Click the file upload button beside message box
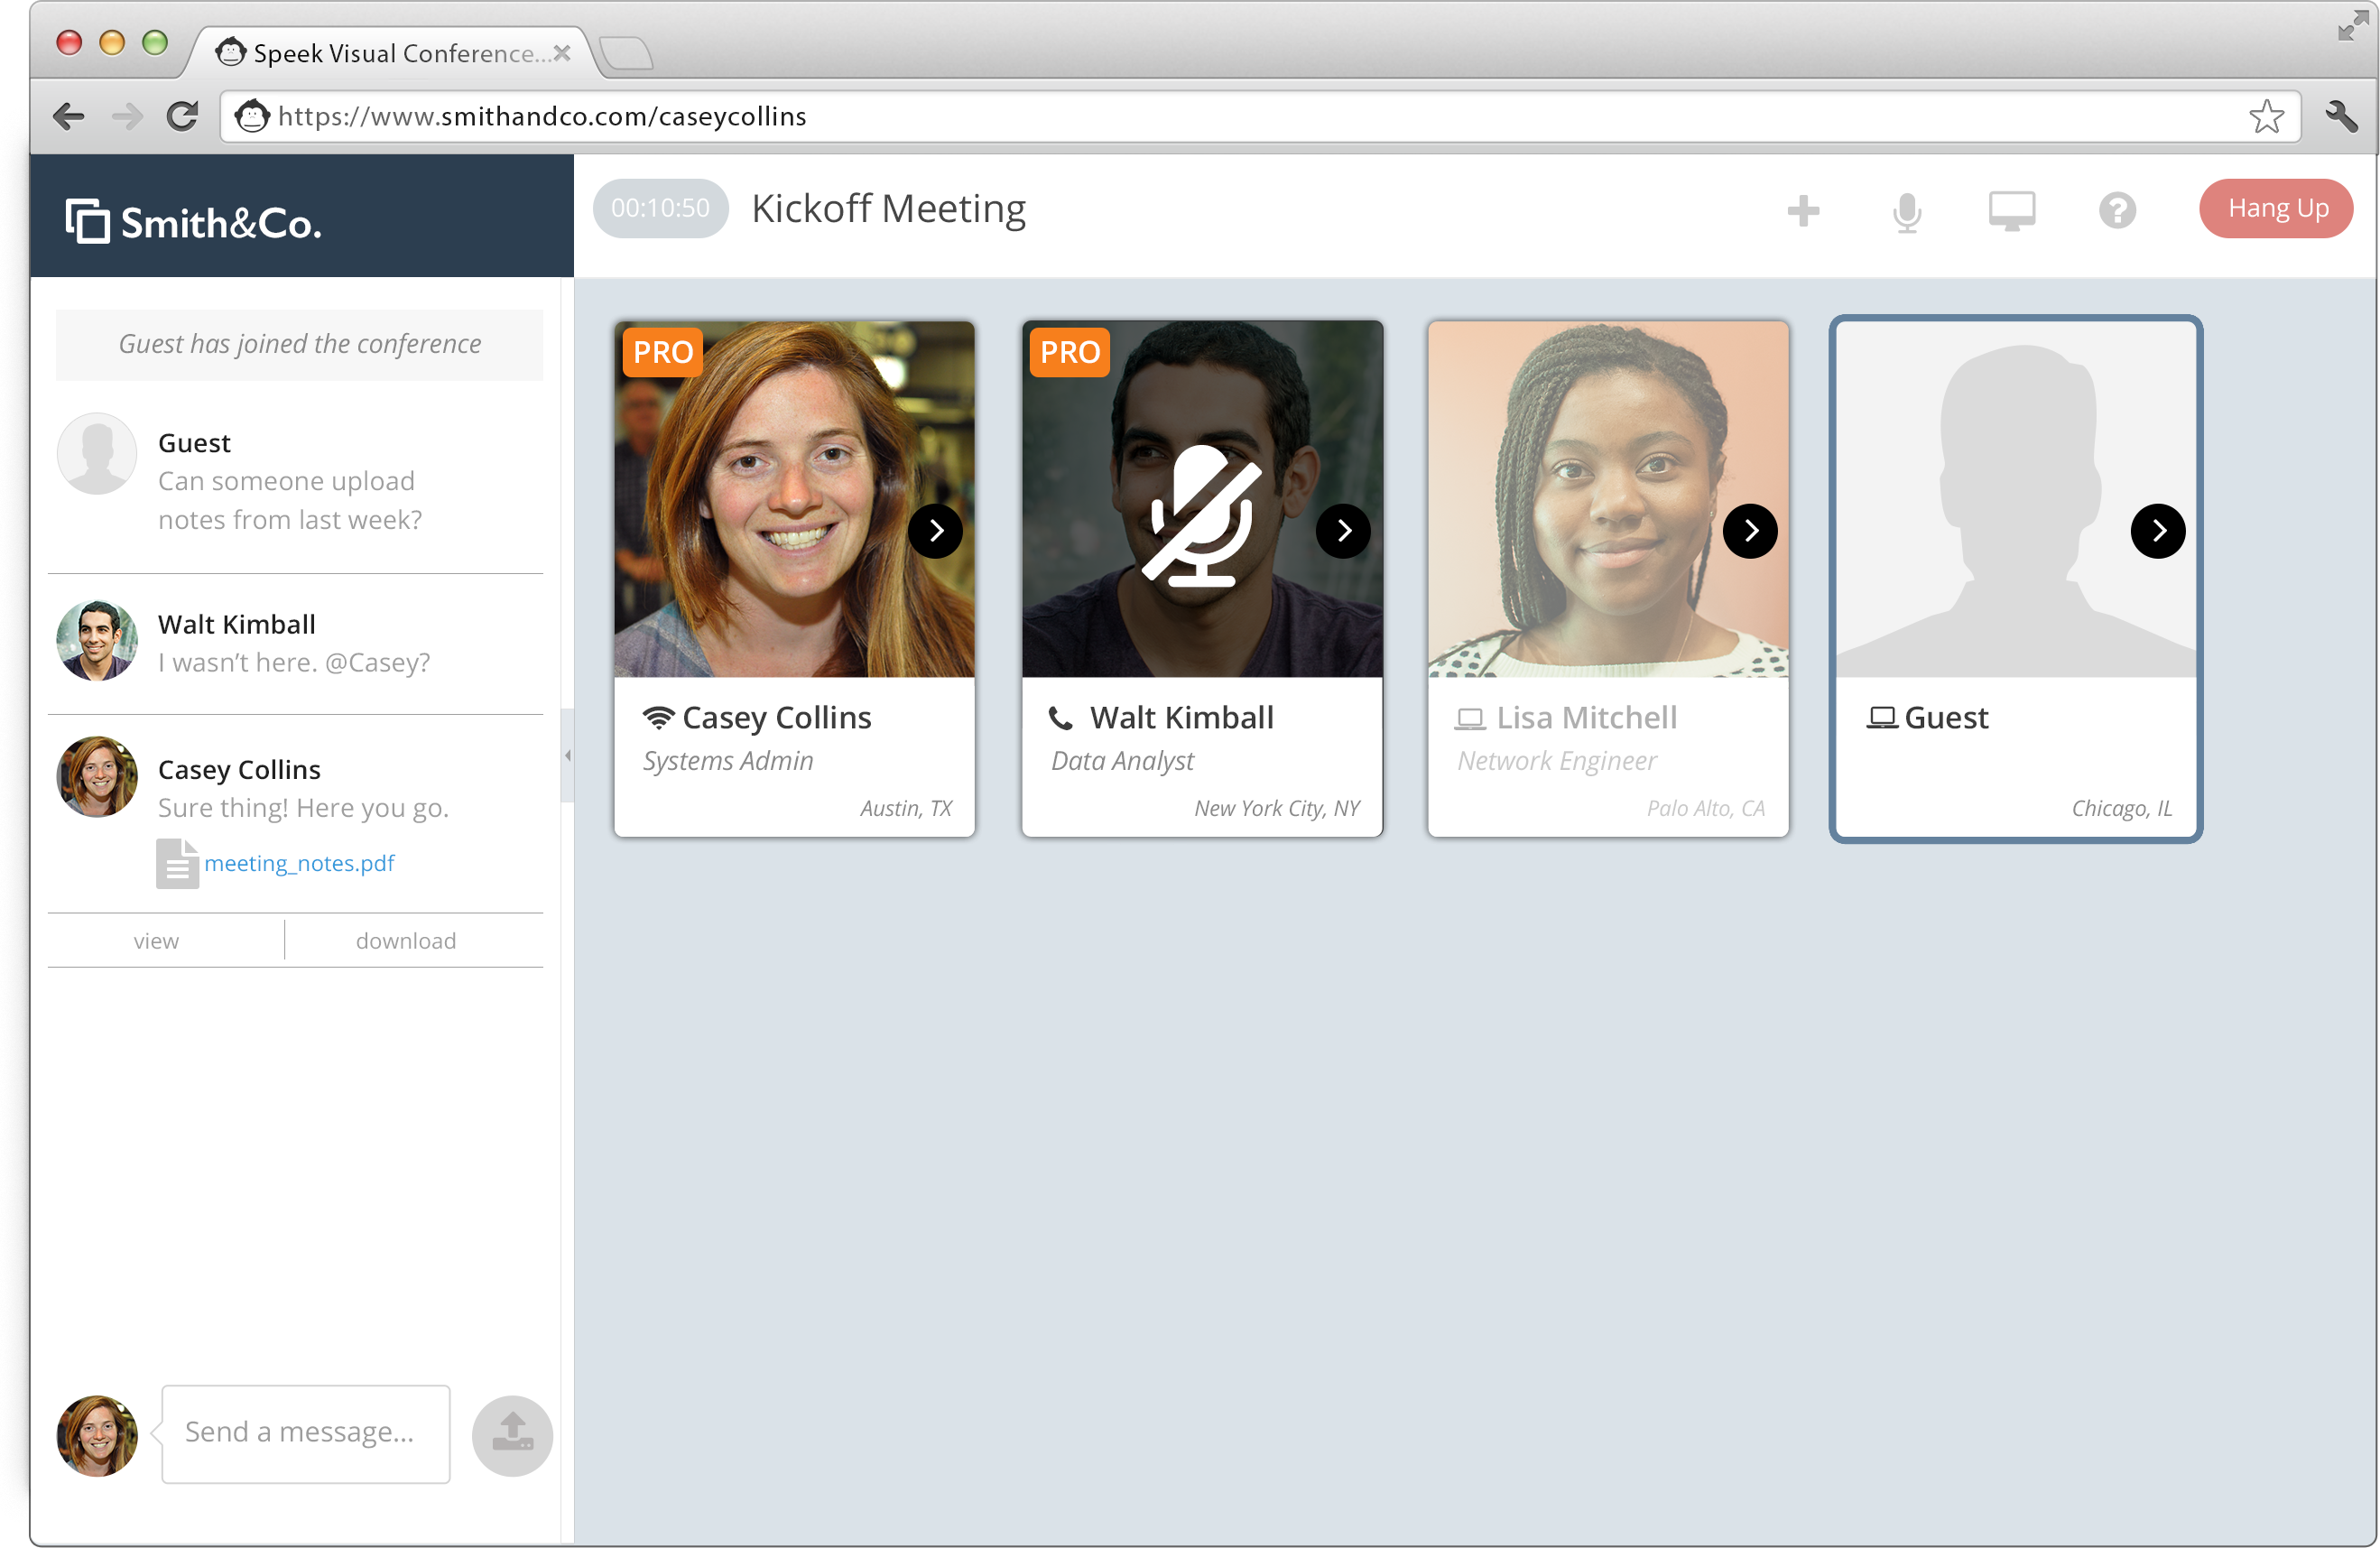The image size is (2380, 1548). tap(512, 1434)
